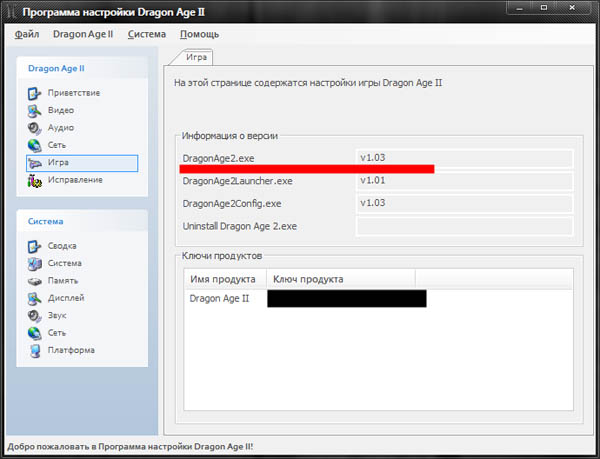Image resolution: width=600 pixels, height=459 pixels.
Task: Go to the Видео settings
Action: [x=61, y=111]
